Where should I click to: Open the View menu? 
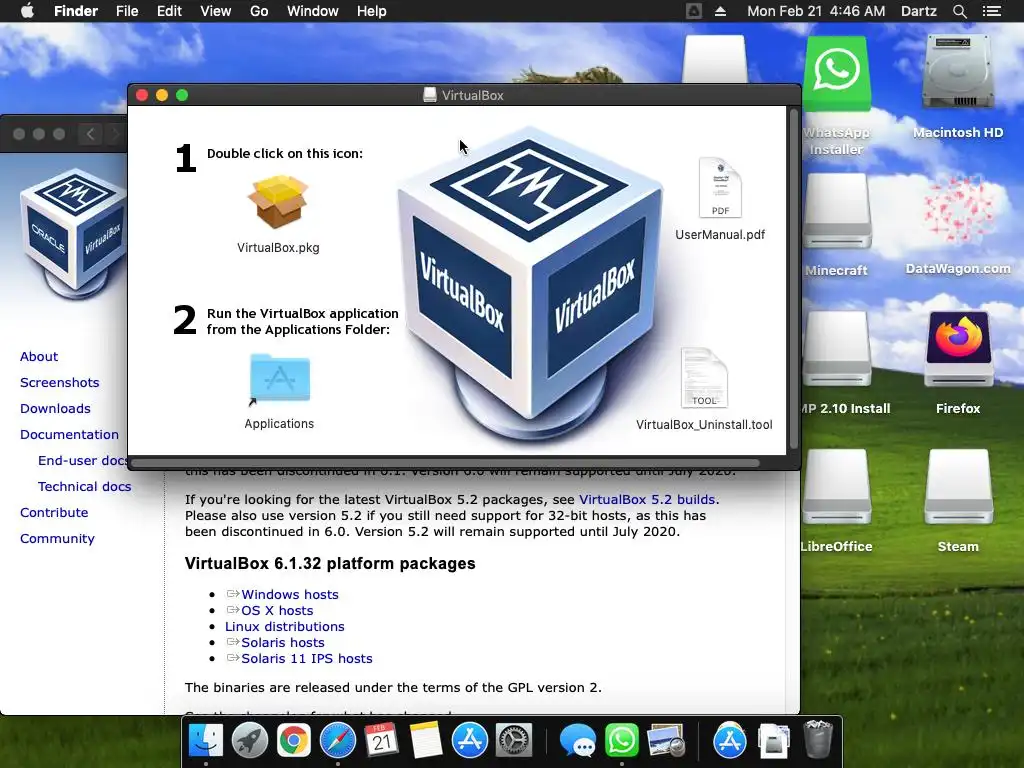216,11
